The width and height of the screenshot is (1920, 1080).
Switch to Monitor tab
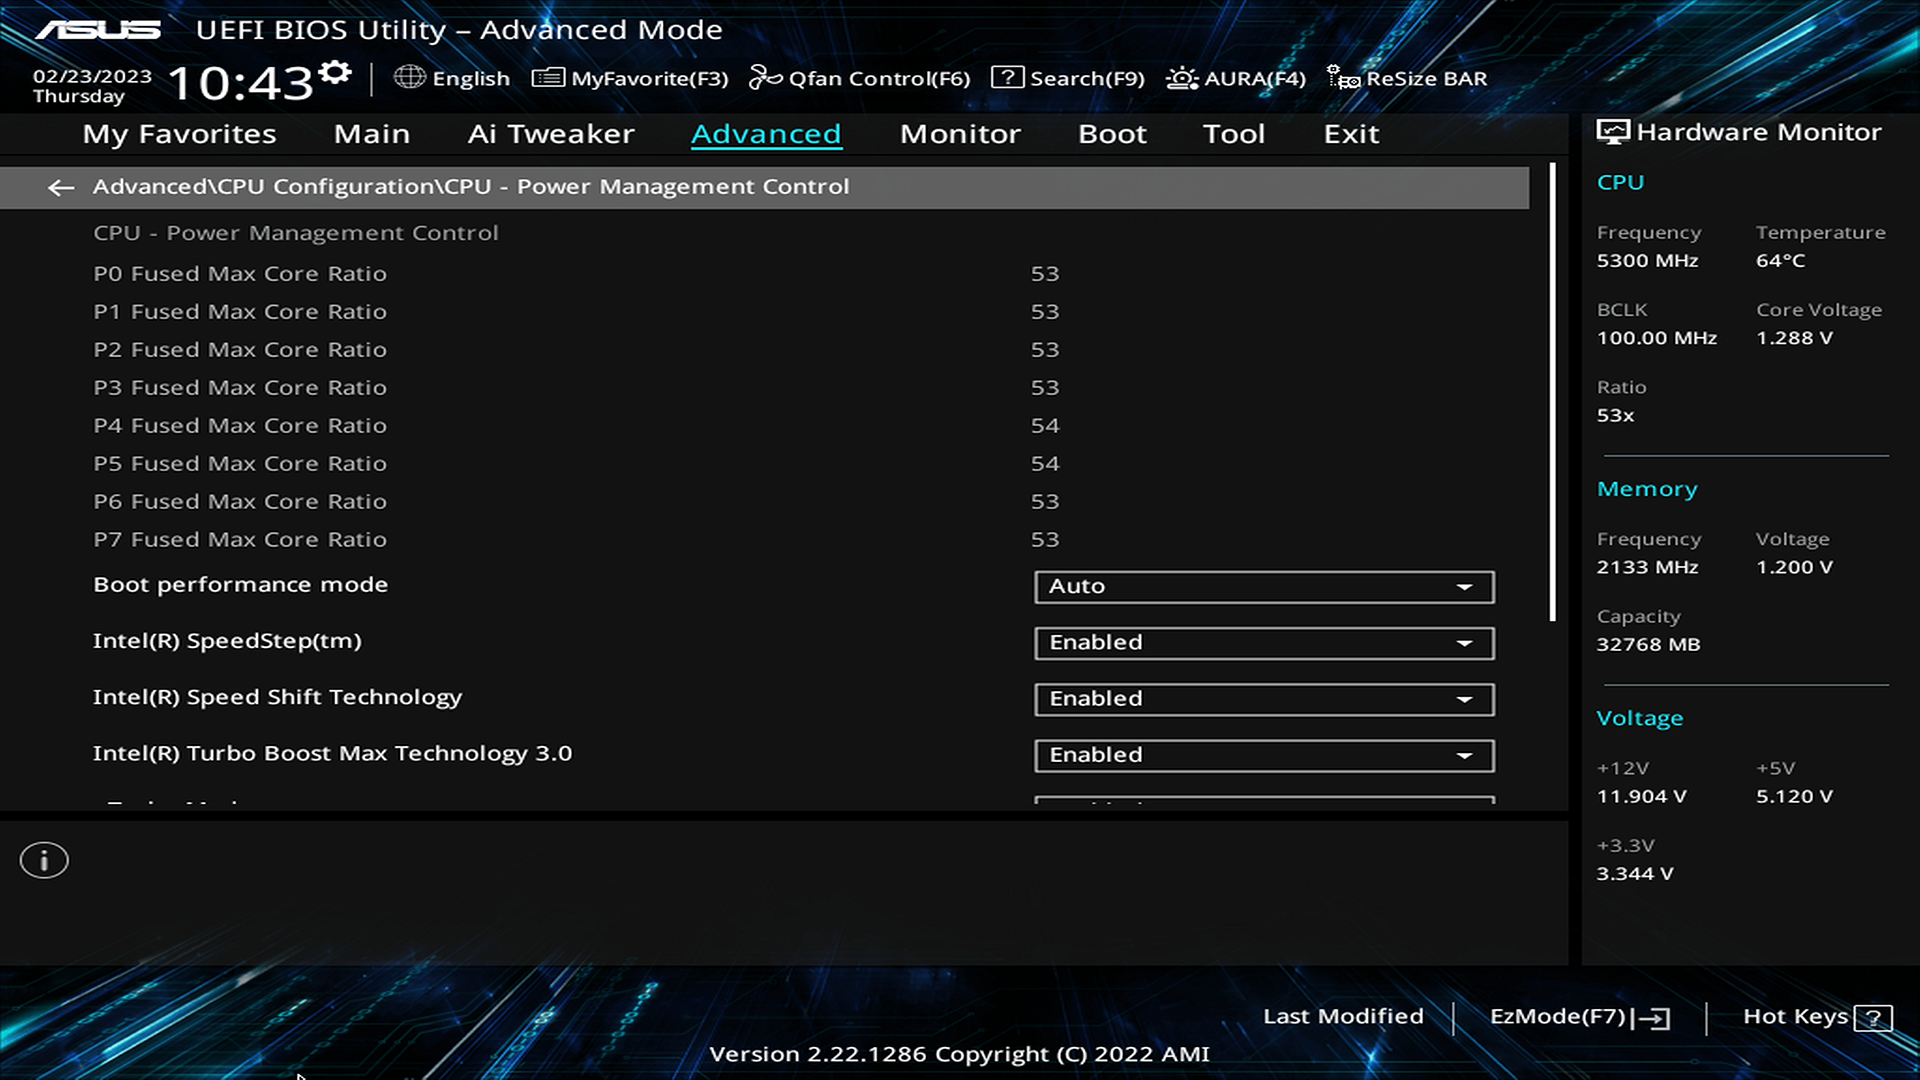tap(960, 134)
